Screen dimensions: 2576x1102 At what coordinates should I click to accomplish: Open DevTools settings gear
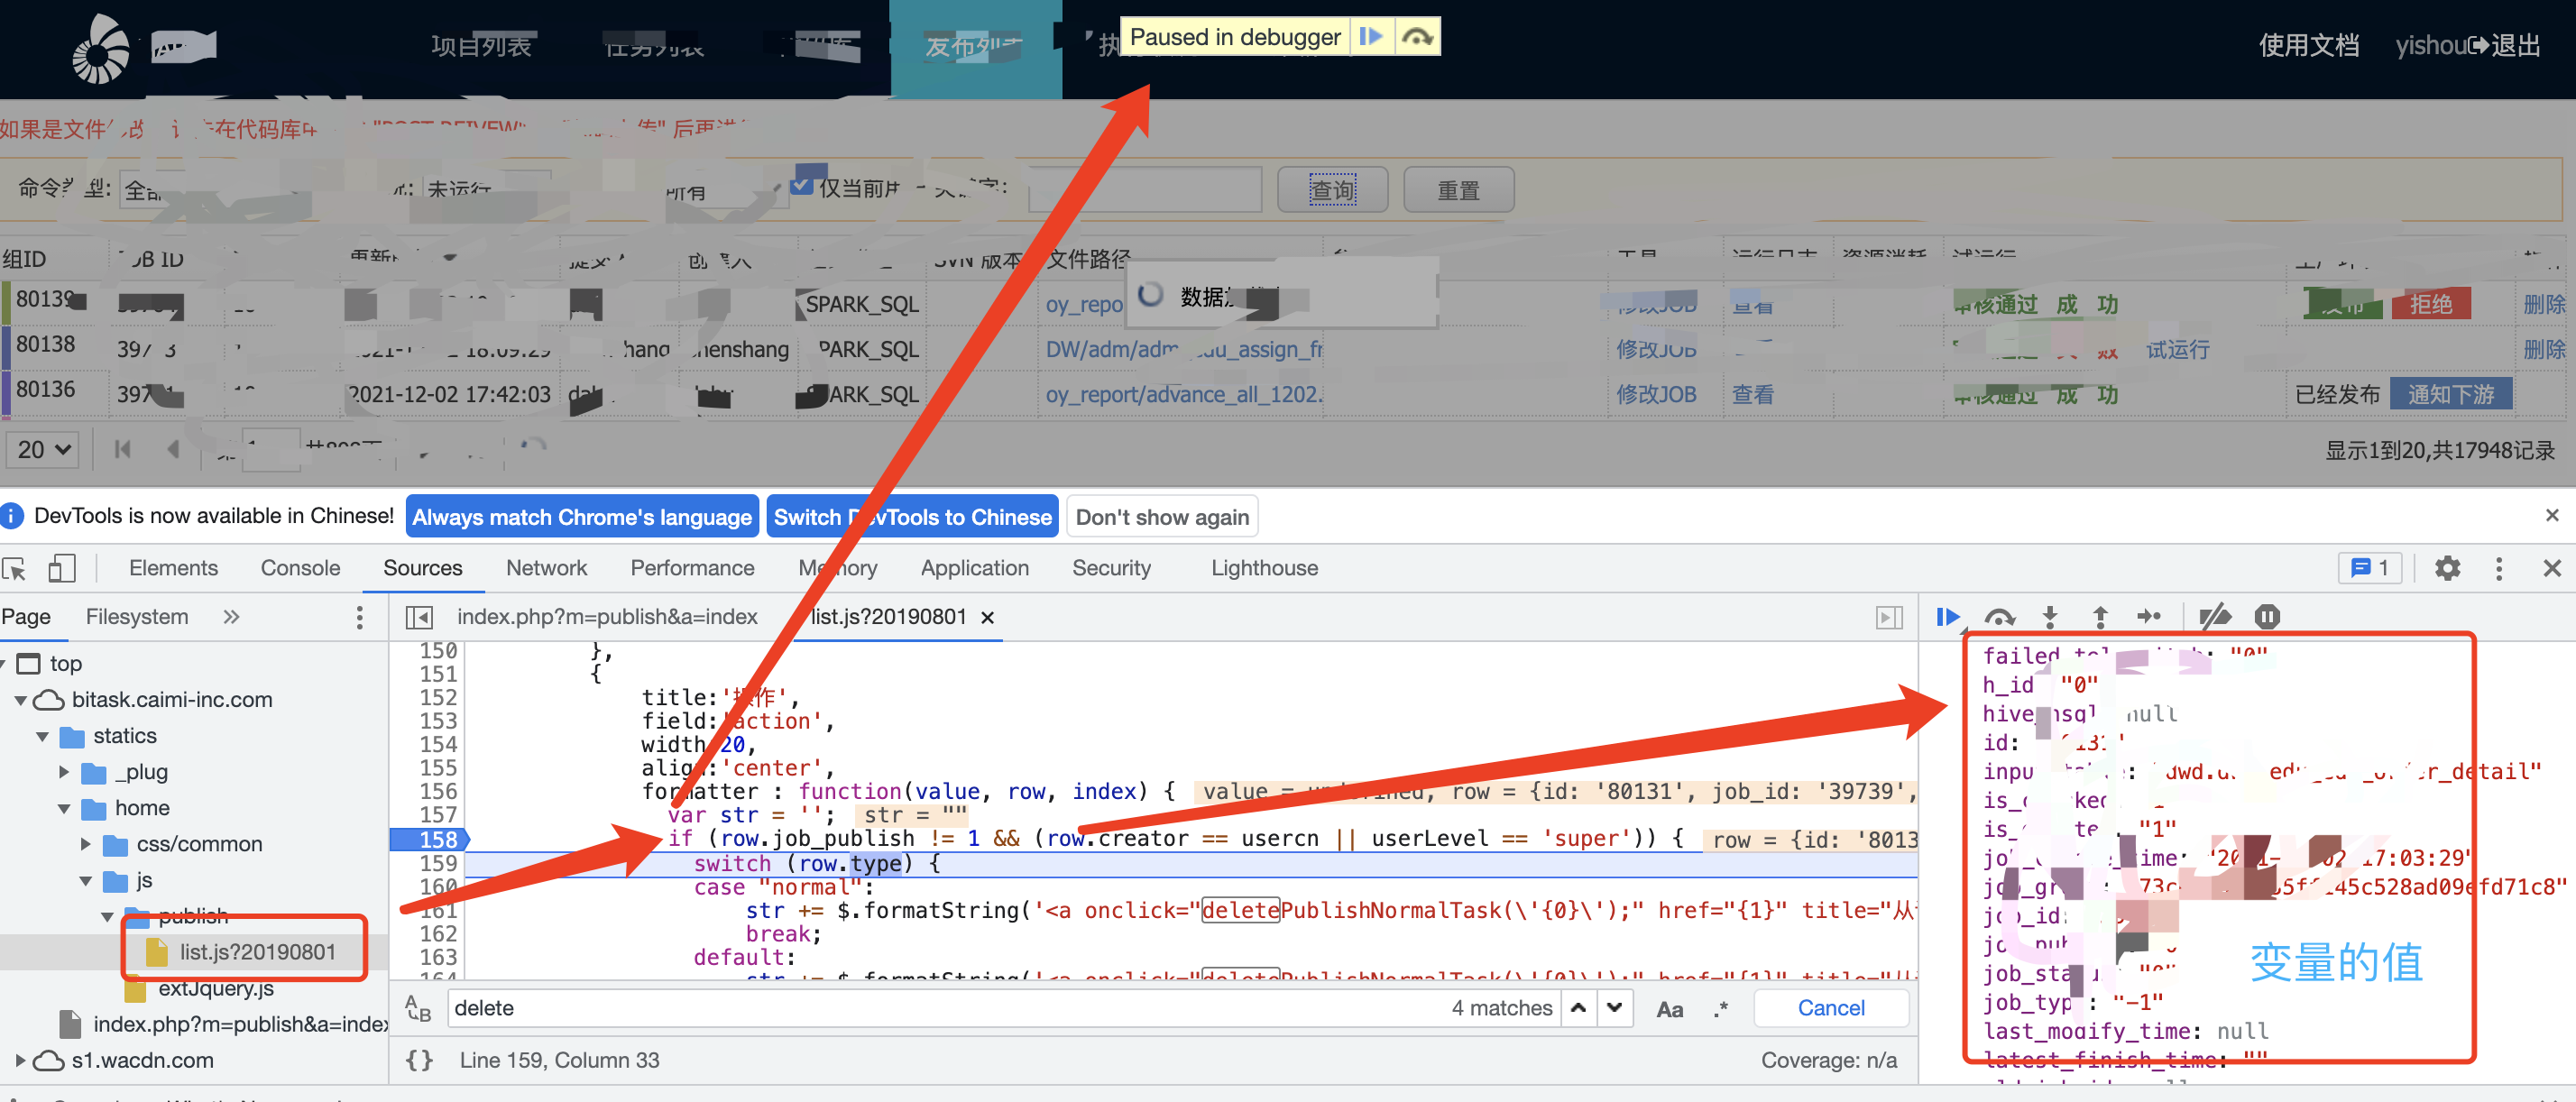[2446, 568]
